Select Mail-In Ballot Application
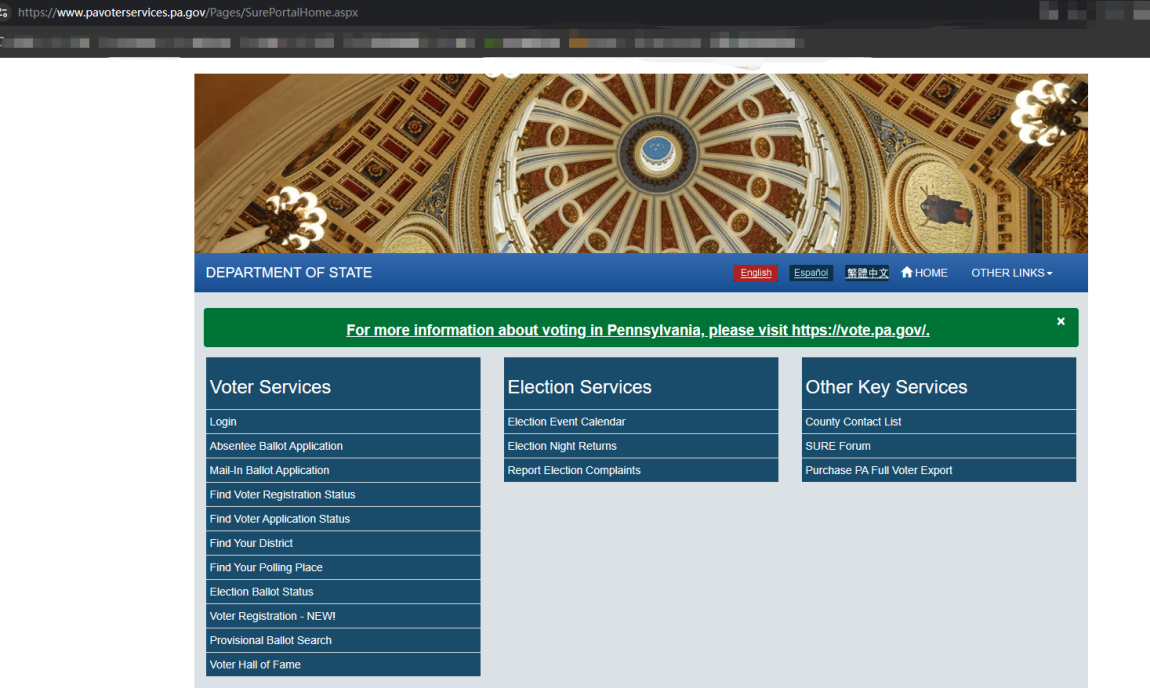The height and width of the screenshot is (688, 1150). point(269,470)
